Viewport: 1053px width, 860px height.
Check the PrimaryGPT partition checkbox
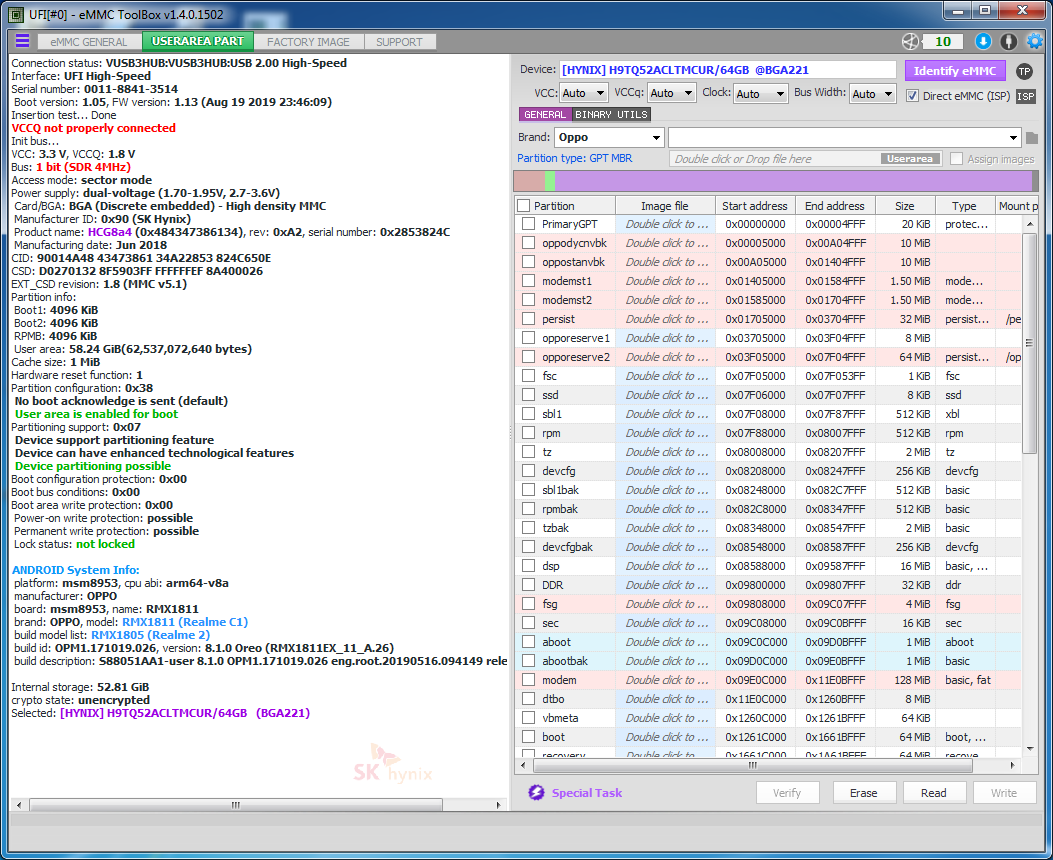click(x=529, y=224)
